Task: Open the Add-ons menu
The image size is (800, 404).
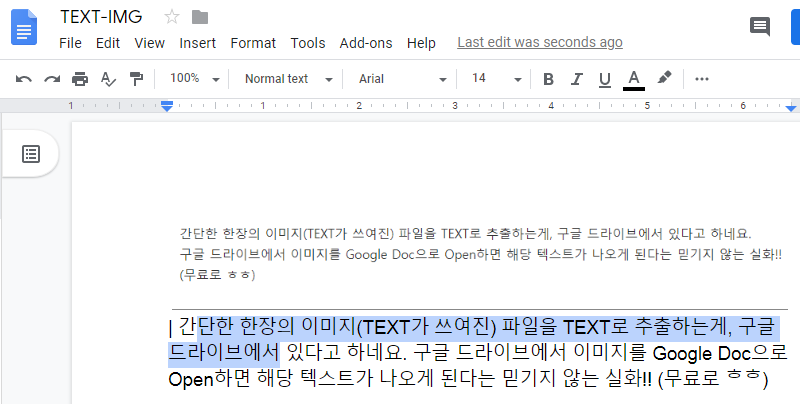Action: (366, 43)
